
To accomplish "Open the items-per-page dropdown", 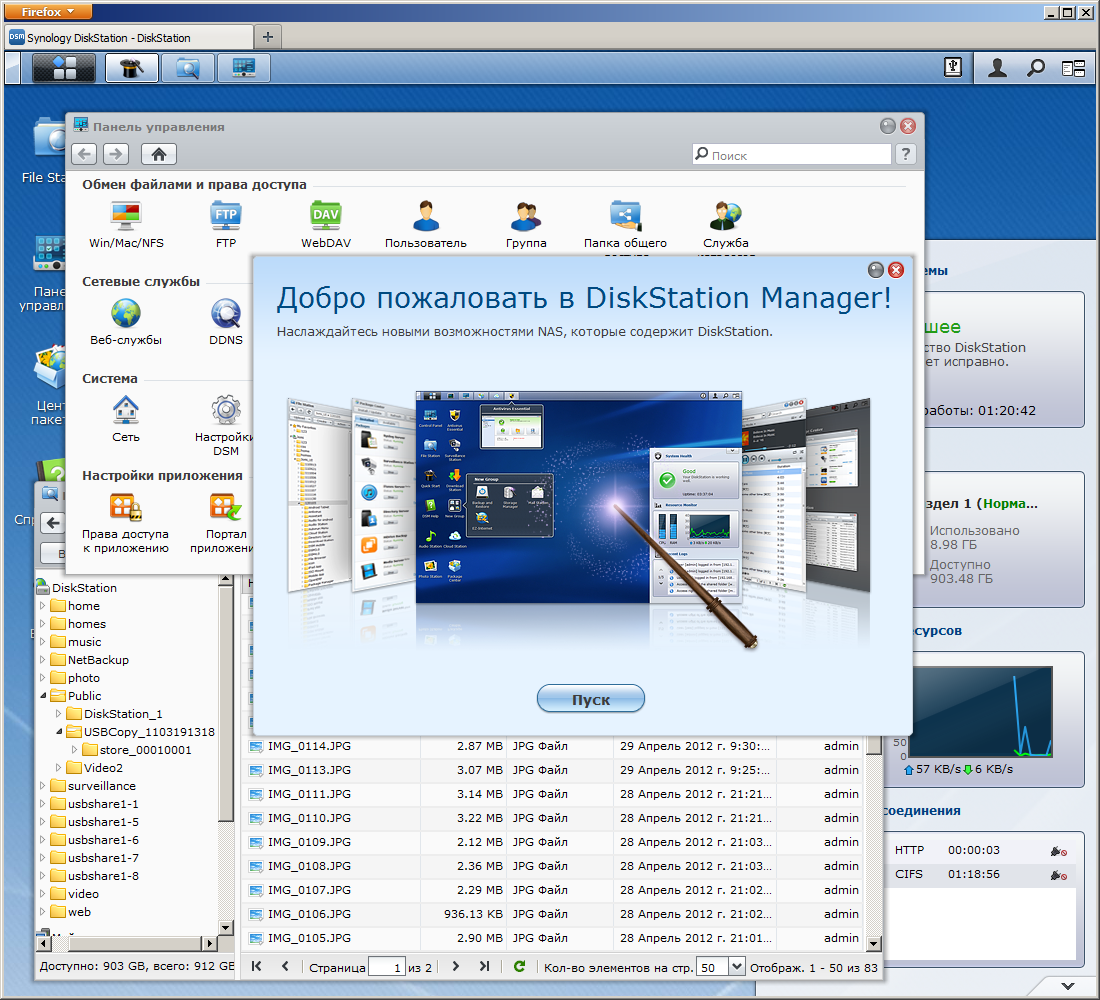I will tap(737, 967).
